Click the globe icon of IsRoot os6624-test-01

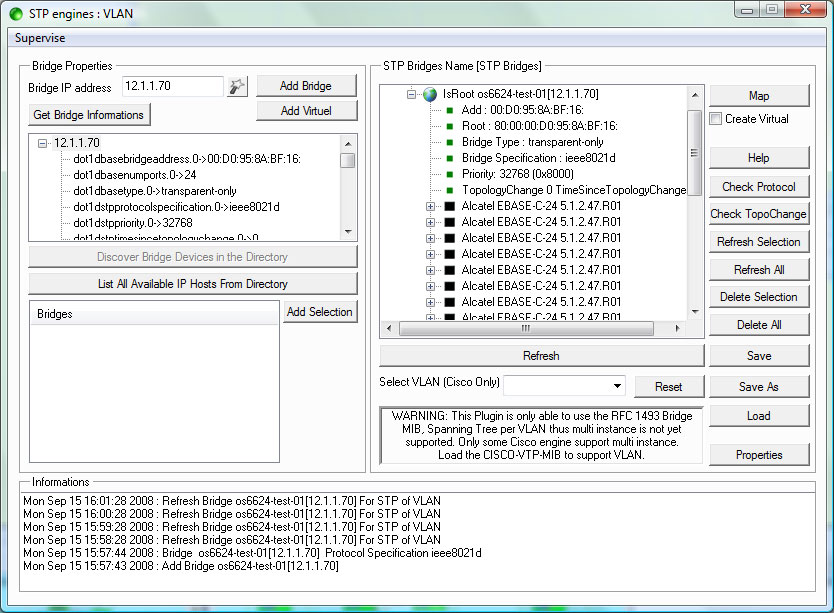click(430, 94)
